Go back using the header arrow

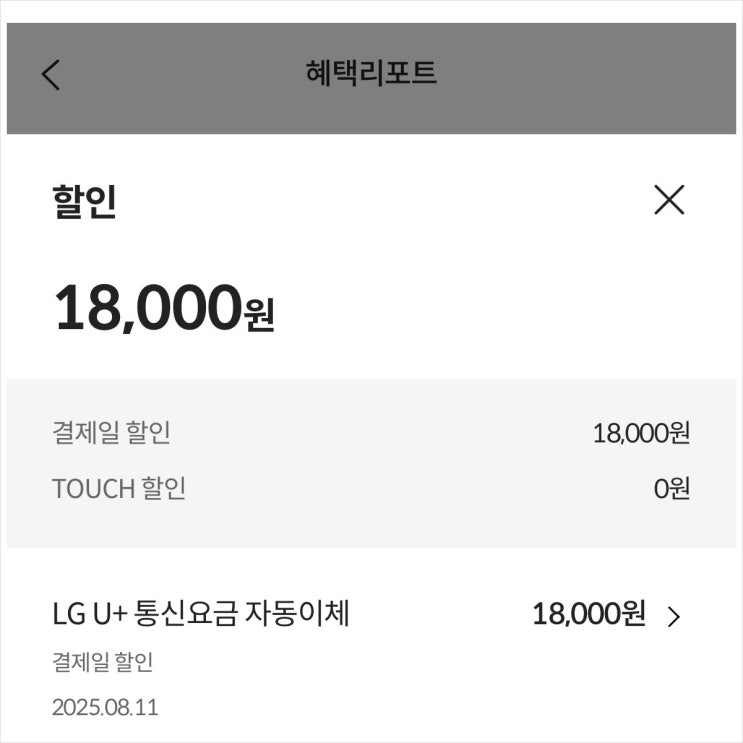(51, 75)
